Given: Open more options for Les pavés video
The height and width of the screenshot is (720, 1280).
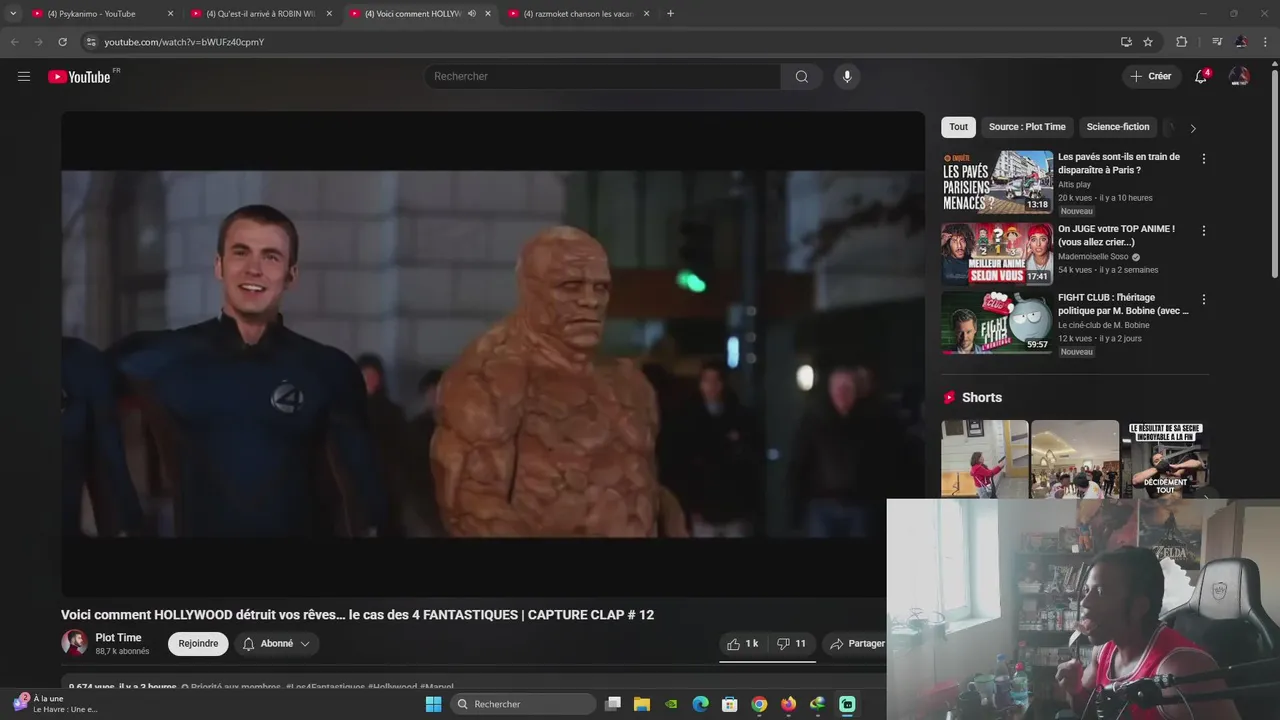Looking at the screenshot, I should pyautogui.click(x=1203, y=159).
